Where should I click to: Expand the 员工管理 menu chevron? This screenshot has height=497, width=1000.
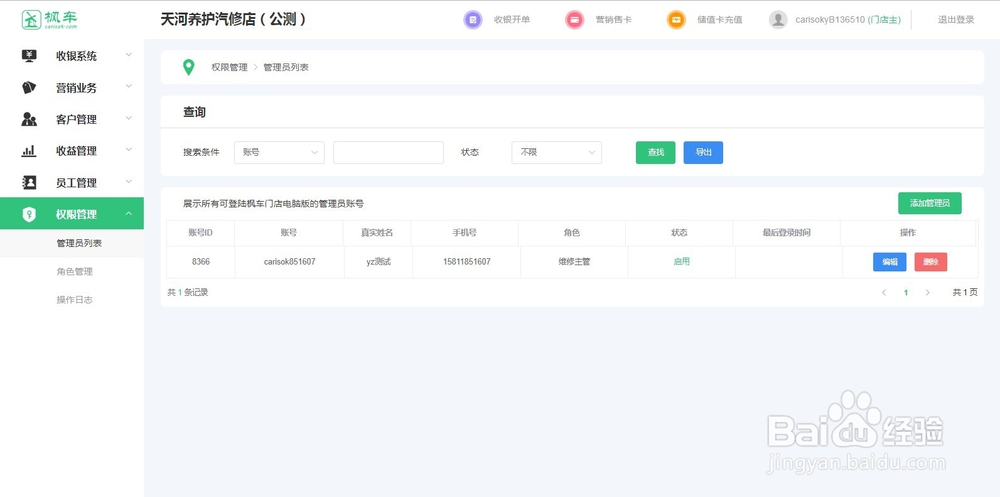coord(129,181)
